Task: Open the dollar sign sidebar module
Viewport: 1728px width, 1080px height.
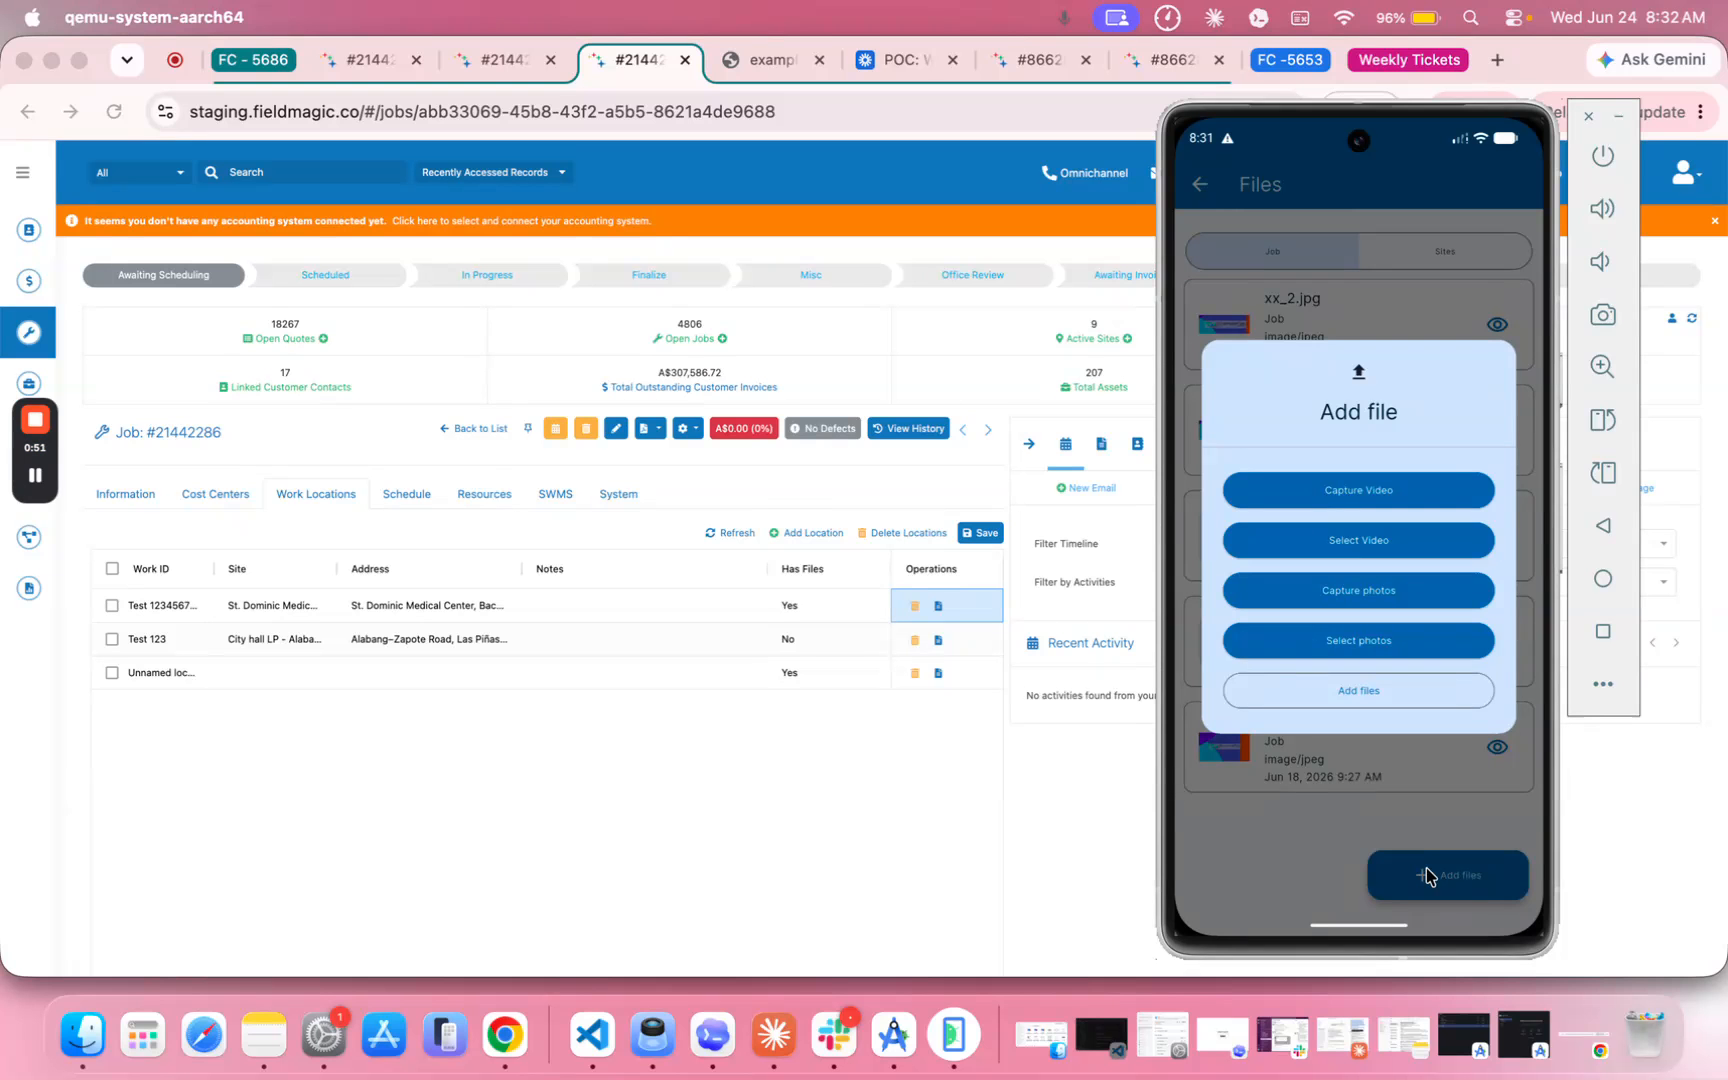Action: point(29,281)
